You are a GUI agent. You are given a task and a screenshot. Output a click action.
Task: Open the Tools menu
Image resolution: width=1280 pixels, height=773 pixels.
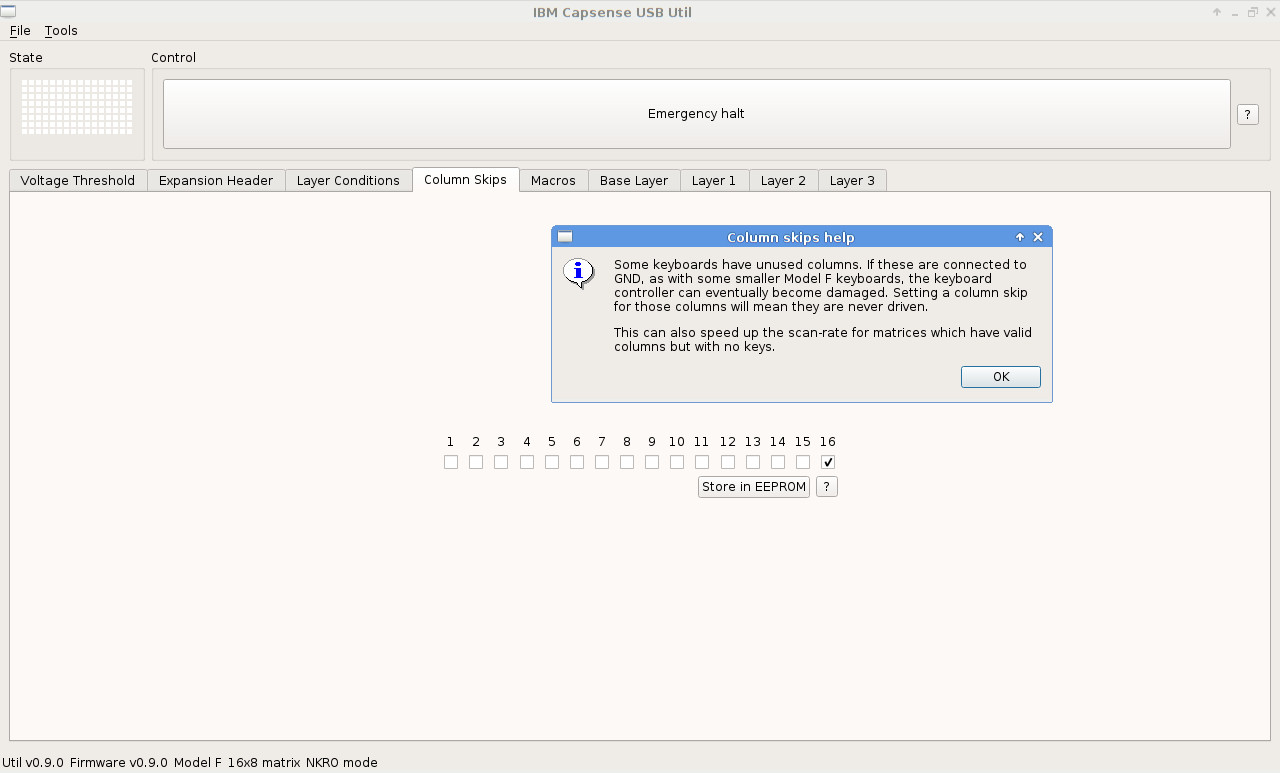tap(61, 31)
